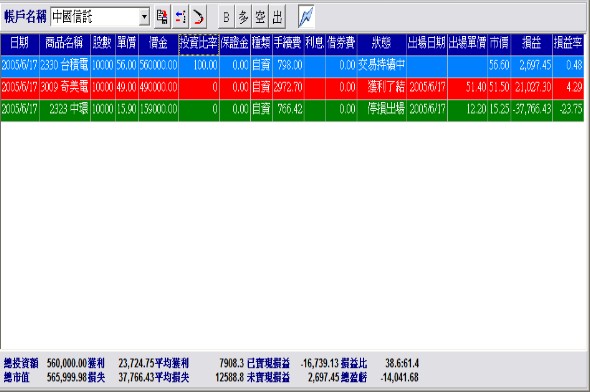The width and height of the screenshot is (590, 392).
Task: Click the 手續費 column header
Action: tap(288, 44)
